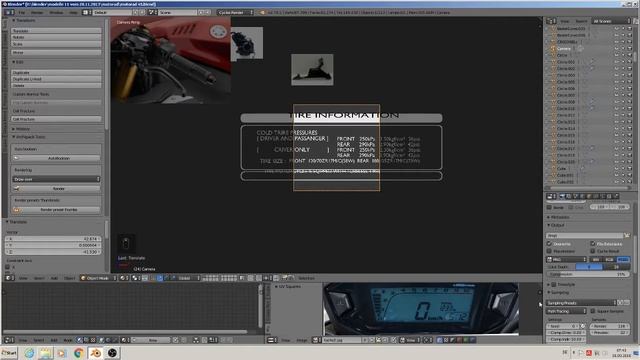
Task: Open the Help menu
Action: point(73,12)
